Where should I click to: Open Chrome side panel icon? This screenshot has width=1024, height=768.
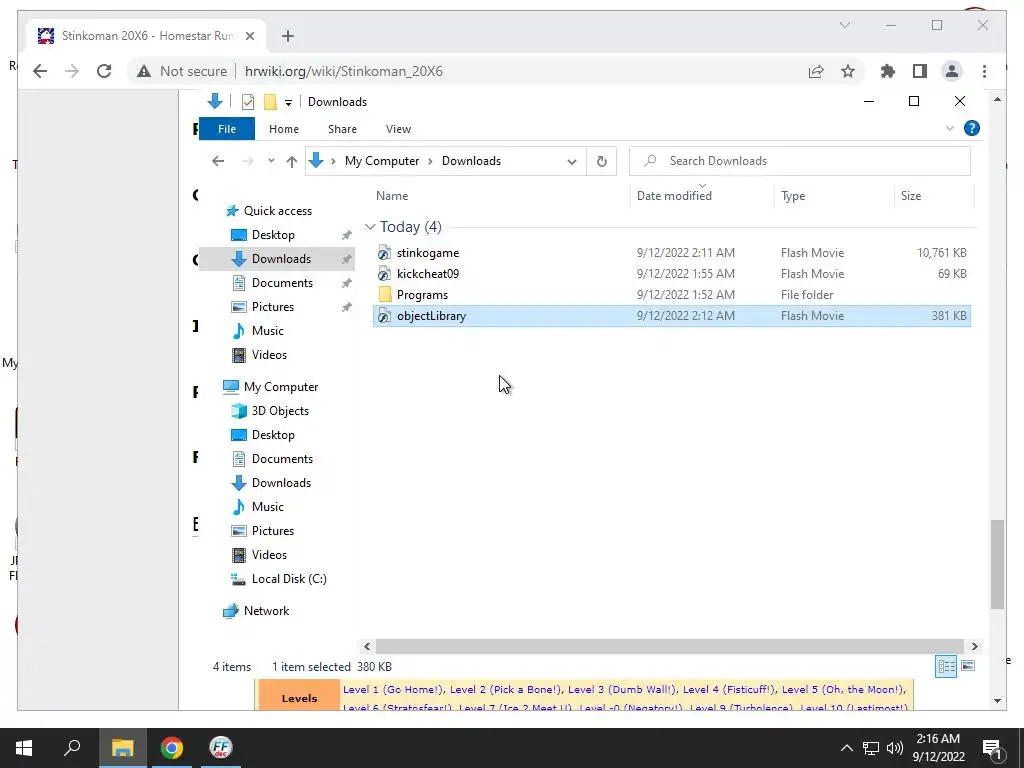click(920, 71)
